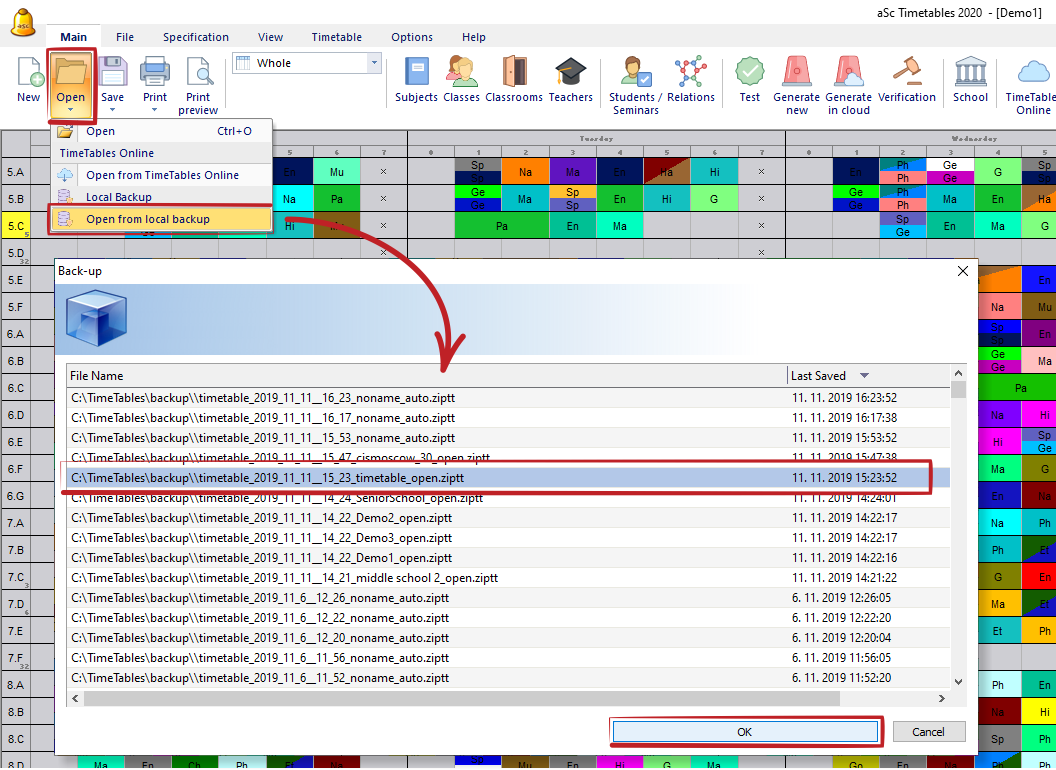Expand the Print dropdown arrow
The height and width of the screenshot is (770, 1056).
(155, 110)
